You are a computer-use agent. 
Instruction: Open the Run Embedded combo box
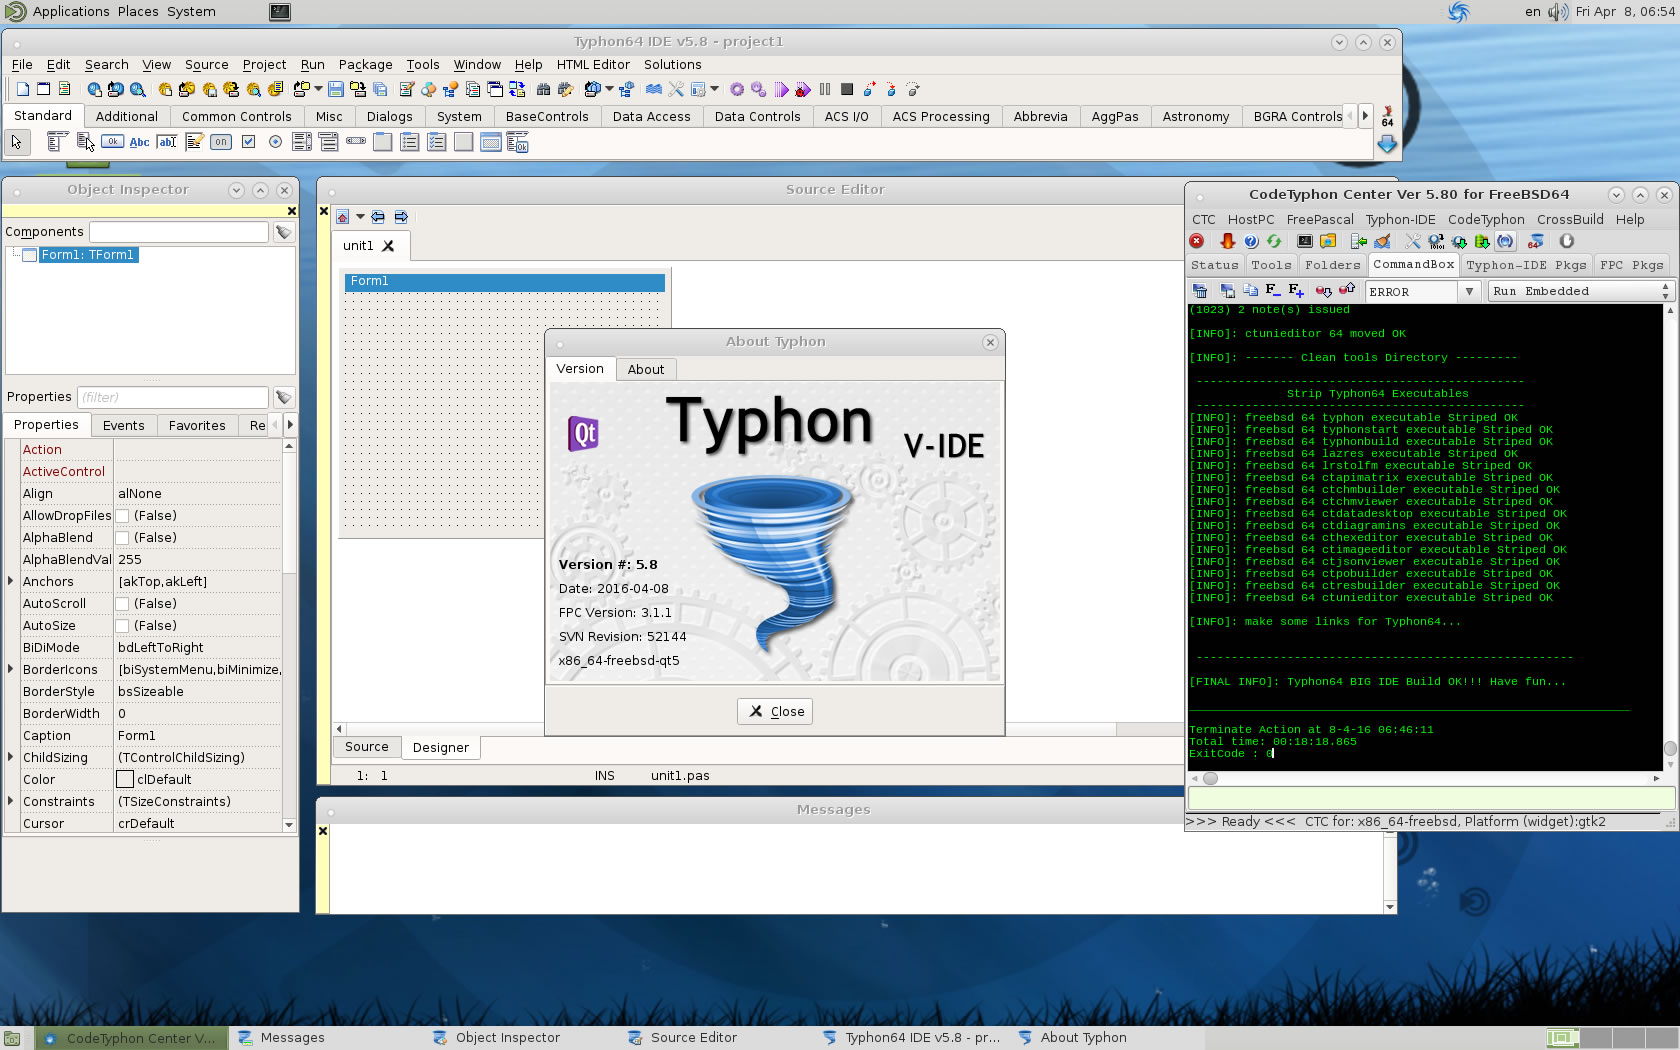(x=1580, y=291)
